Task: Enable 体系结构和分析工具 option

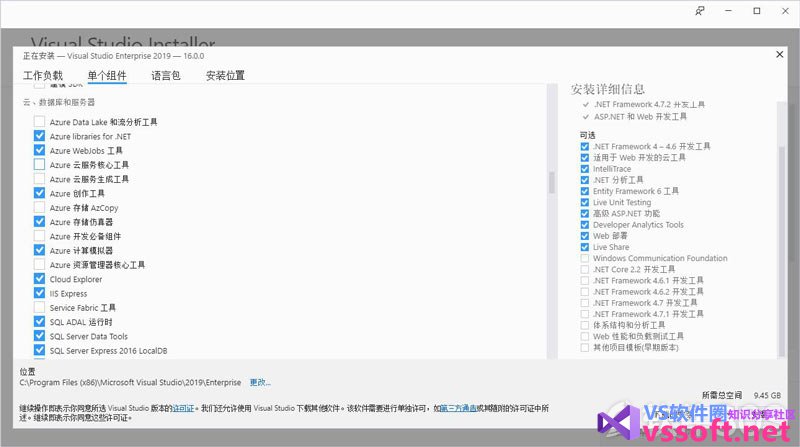Action: (585, 325)
